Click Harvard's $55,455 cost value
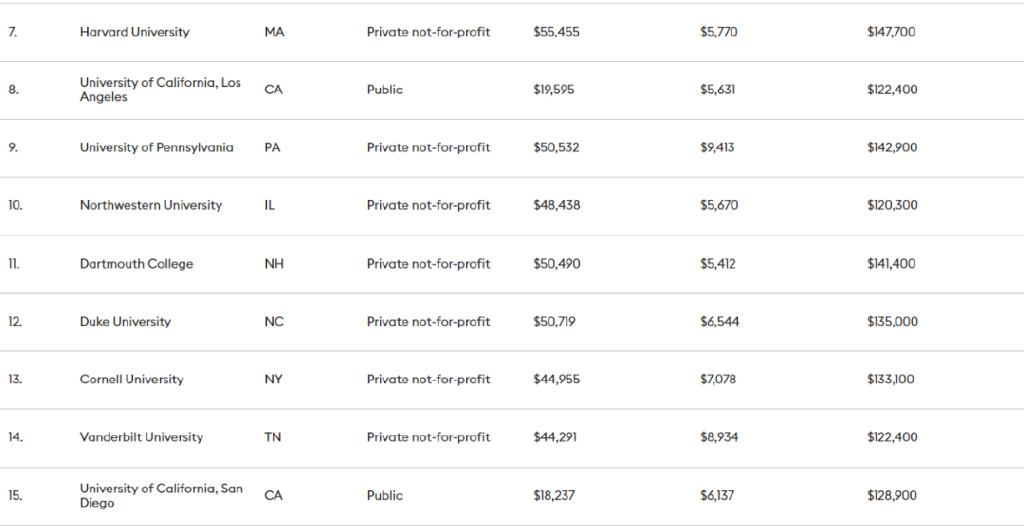Viewport: 1024px width, 526px height. click(556, 32)
